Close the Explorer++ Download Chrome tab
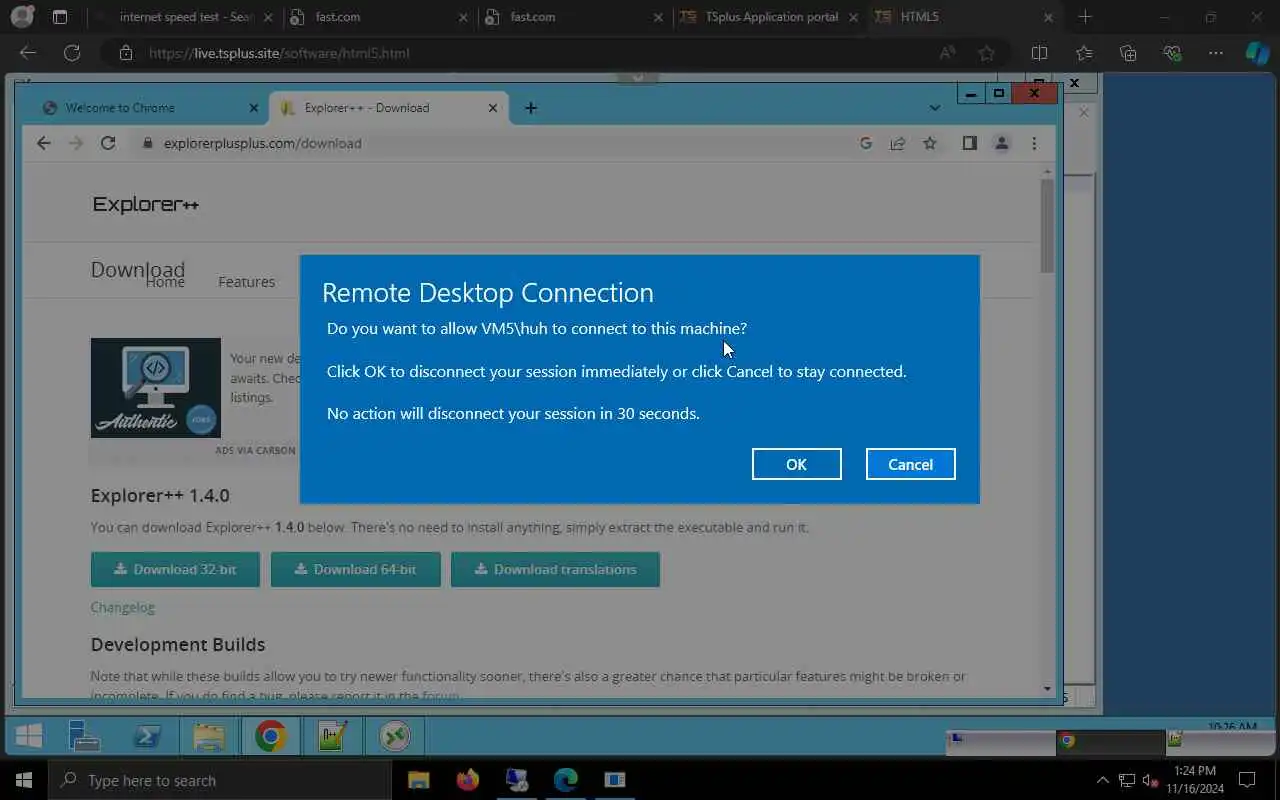The image size is (1280, 800). 492,108
